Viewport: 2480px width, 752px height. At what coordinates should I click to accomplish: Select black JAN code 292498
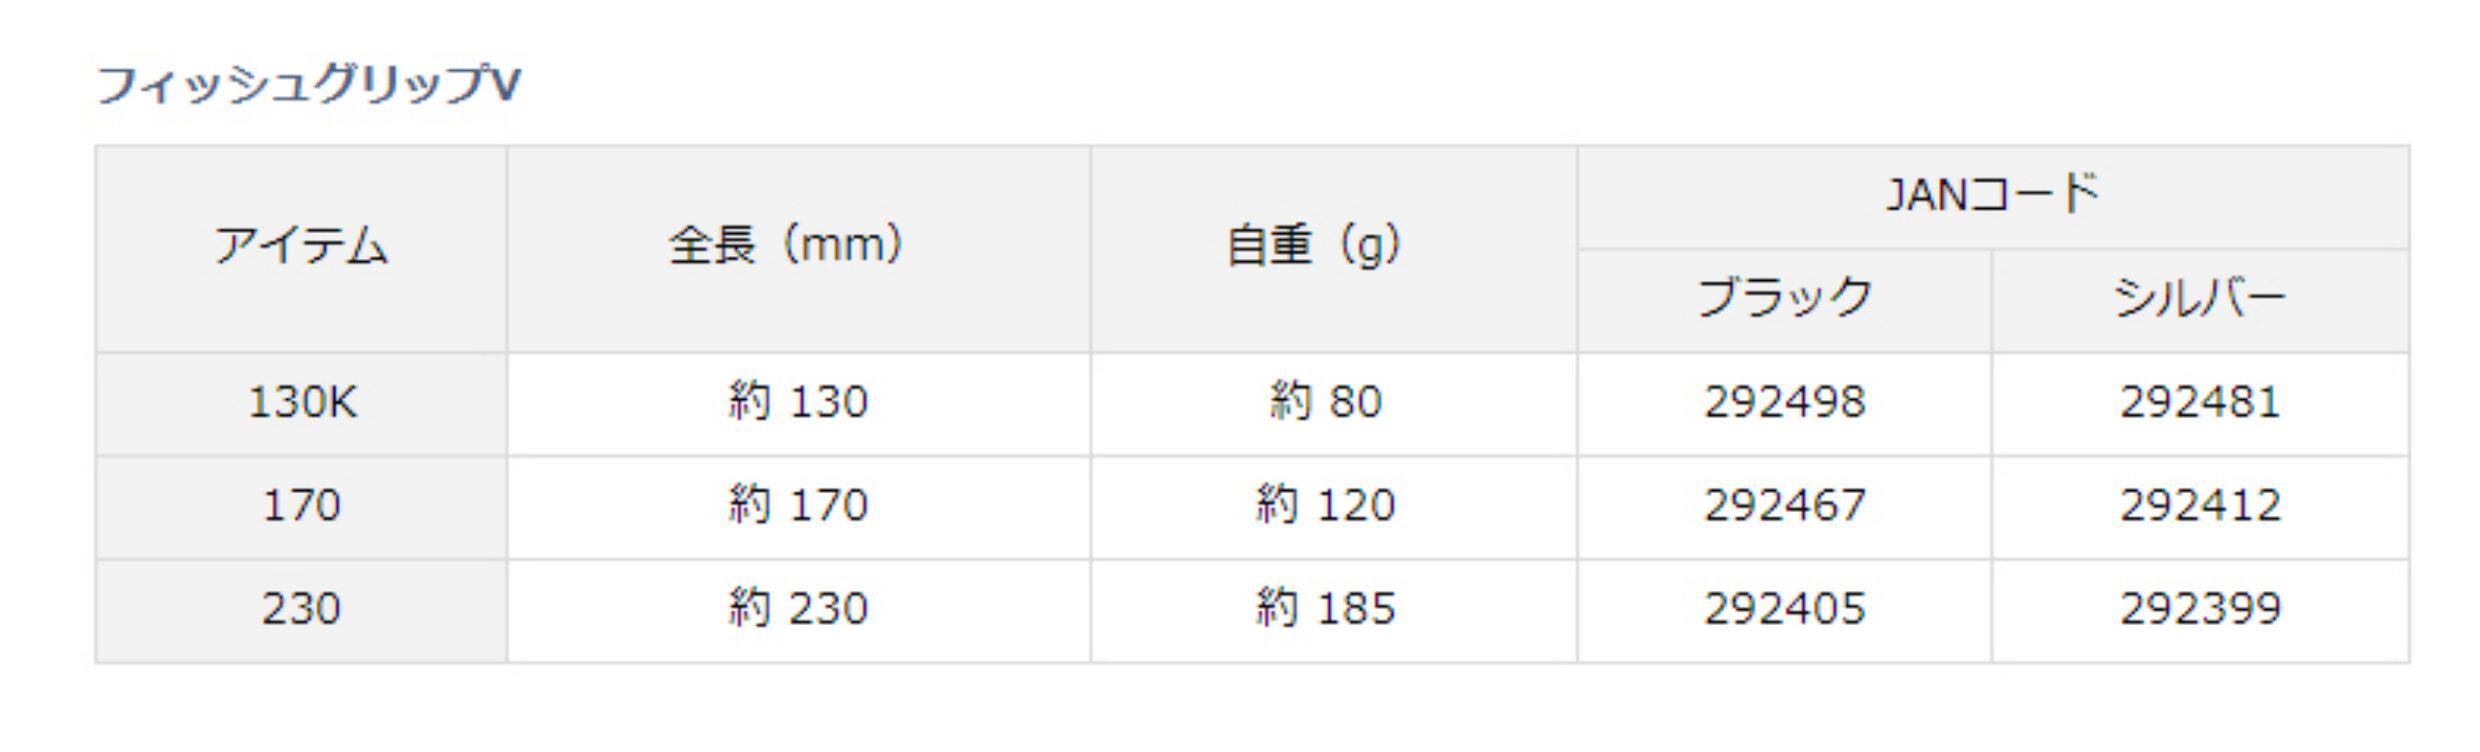tap(1784, 403)
